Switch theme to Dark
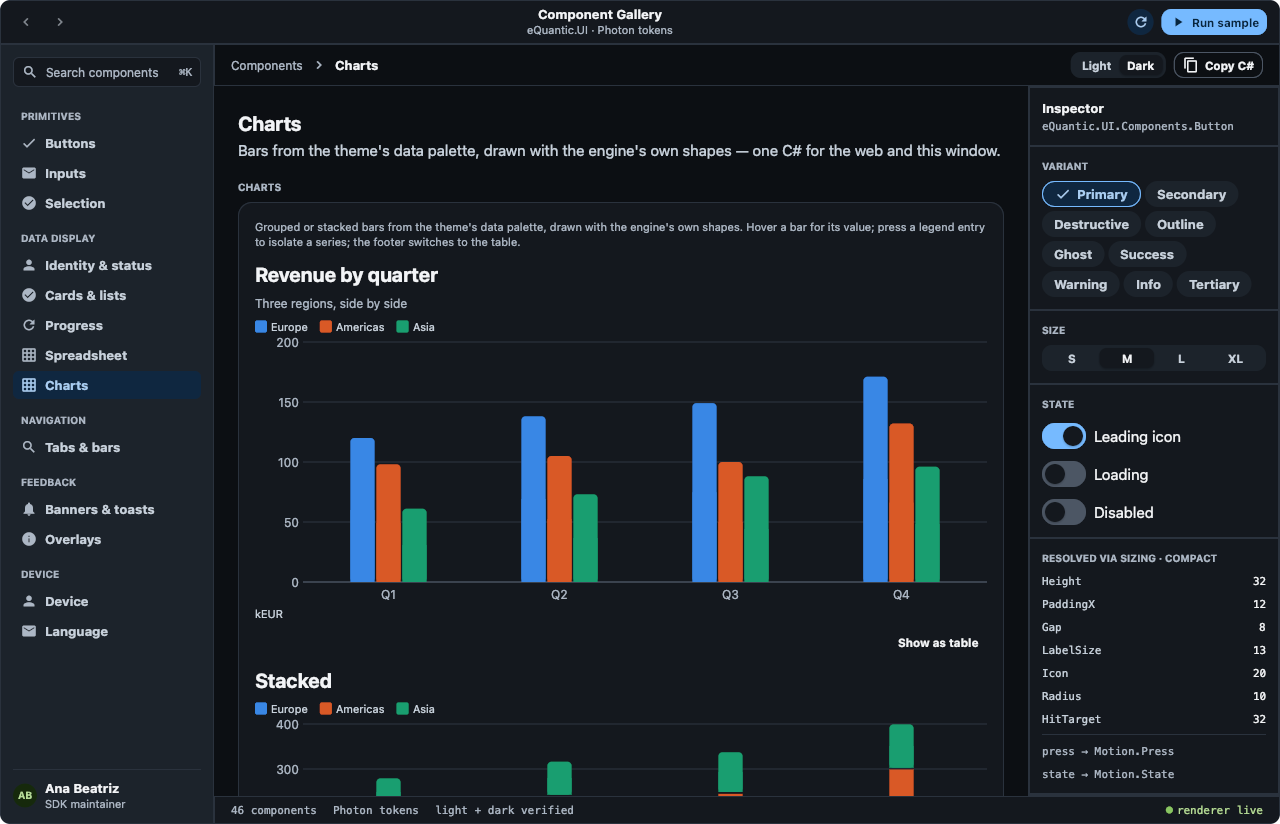 coord(1140,65)
